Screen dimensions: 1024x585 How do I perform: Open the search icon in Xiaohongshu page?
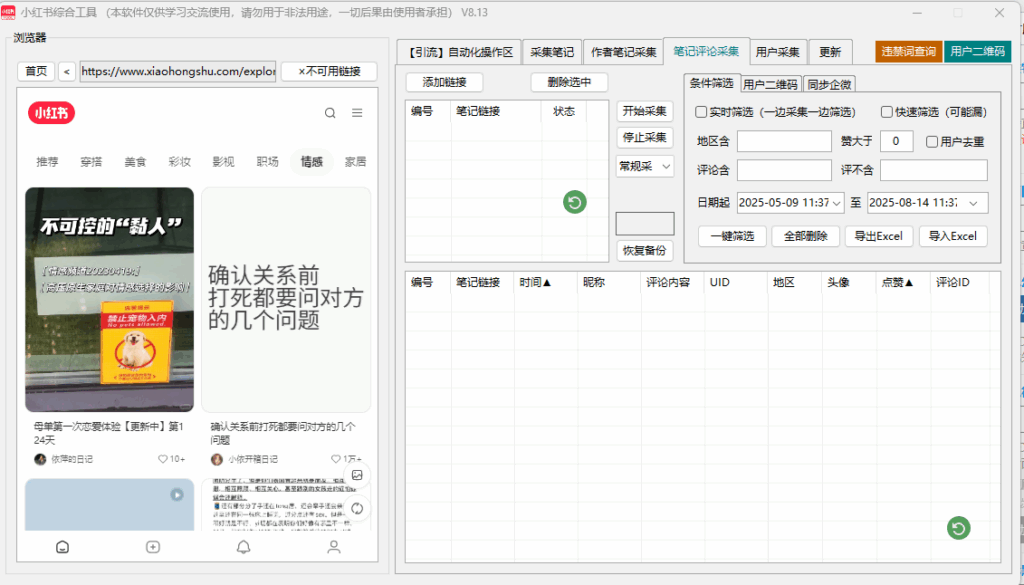point(330,113)
